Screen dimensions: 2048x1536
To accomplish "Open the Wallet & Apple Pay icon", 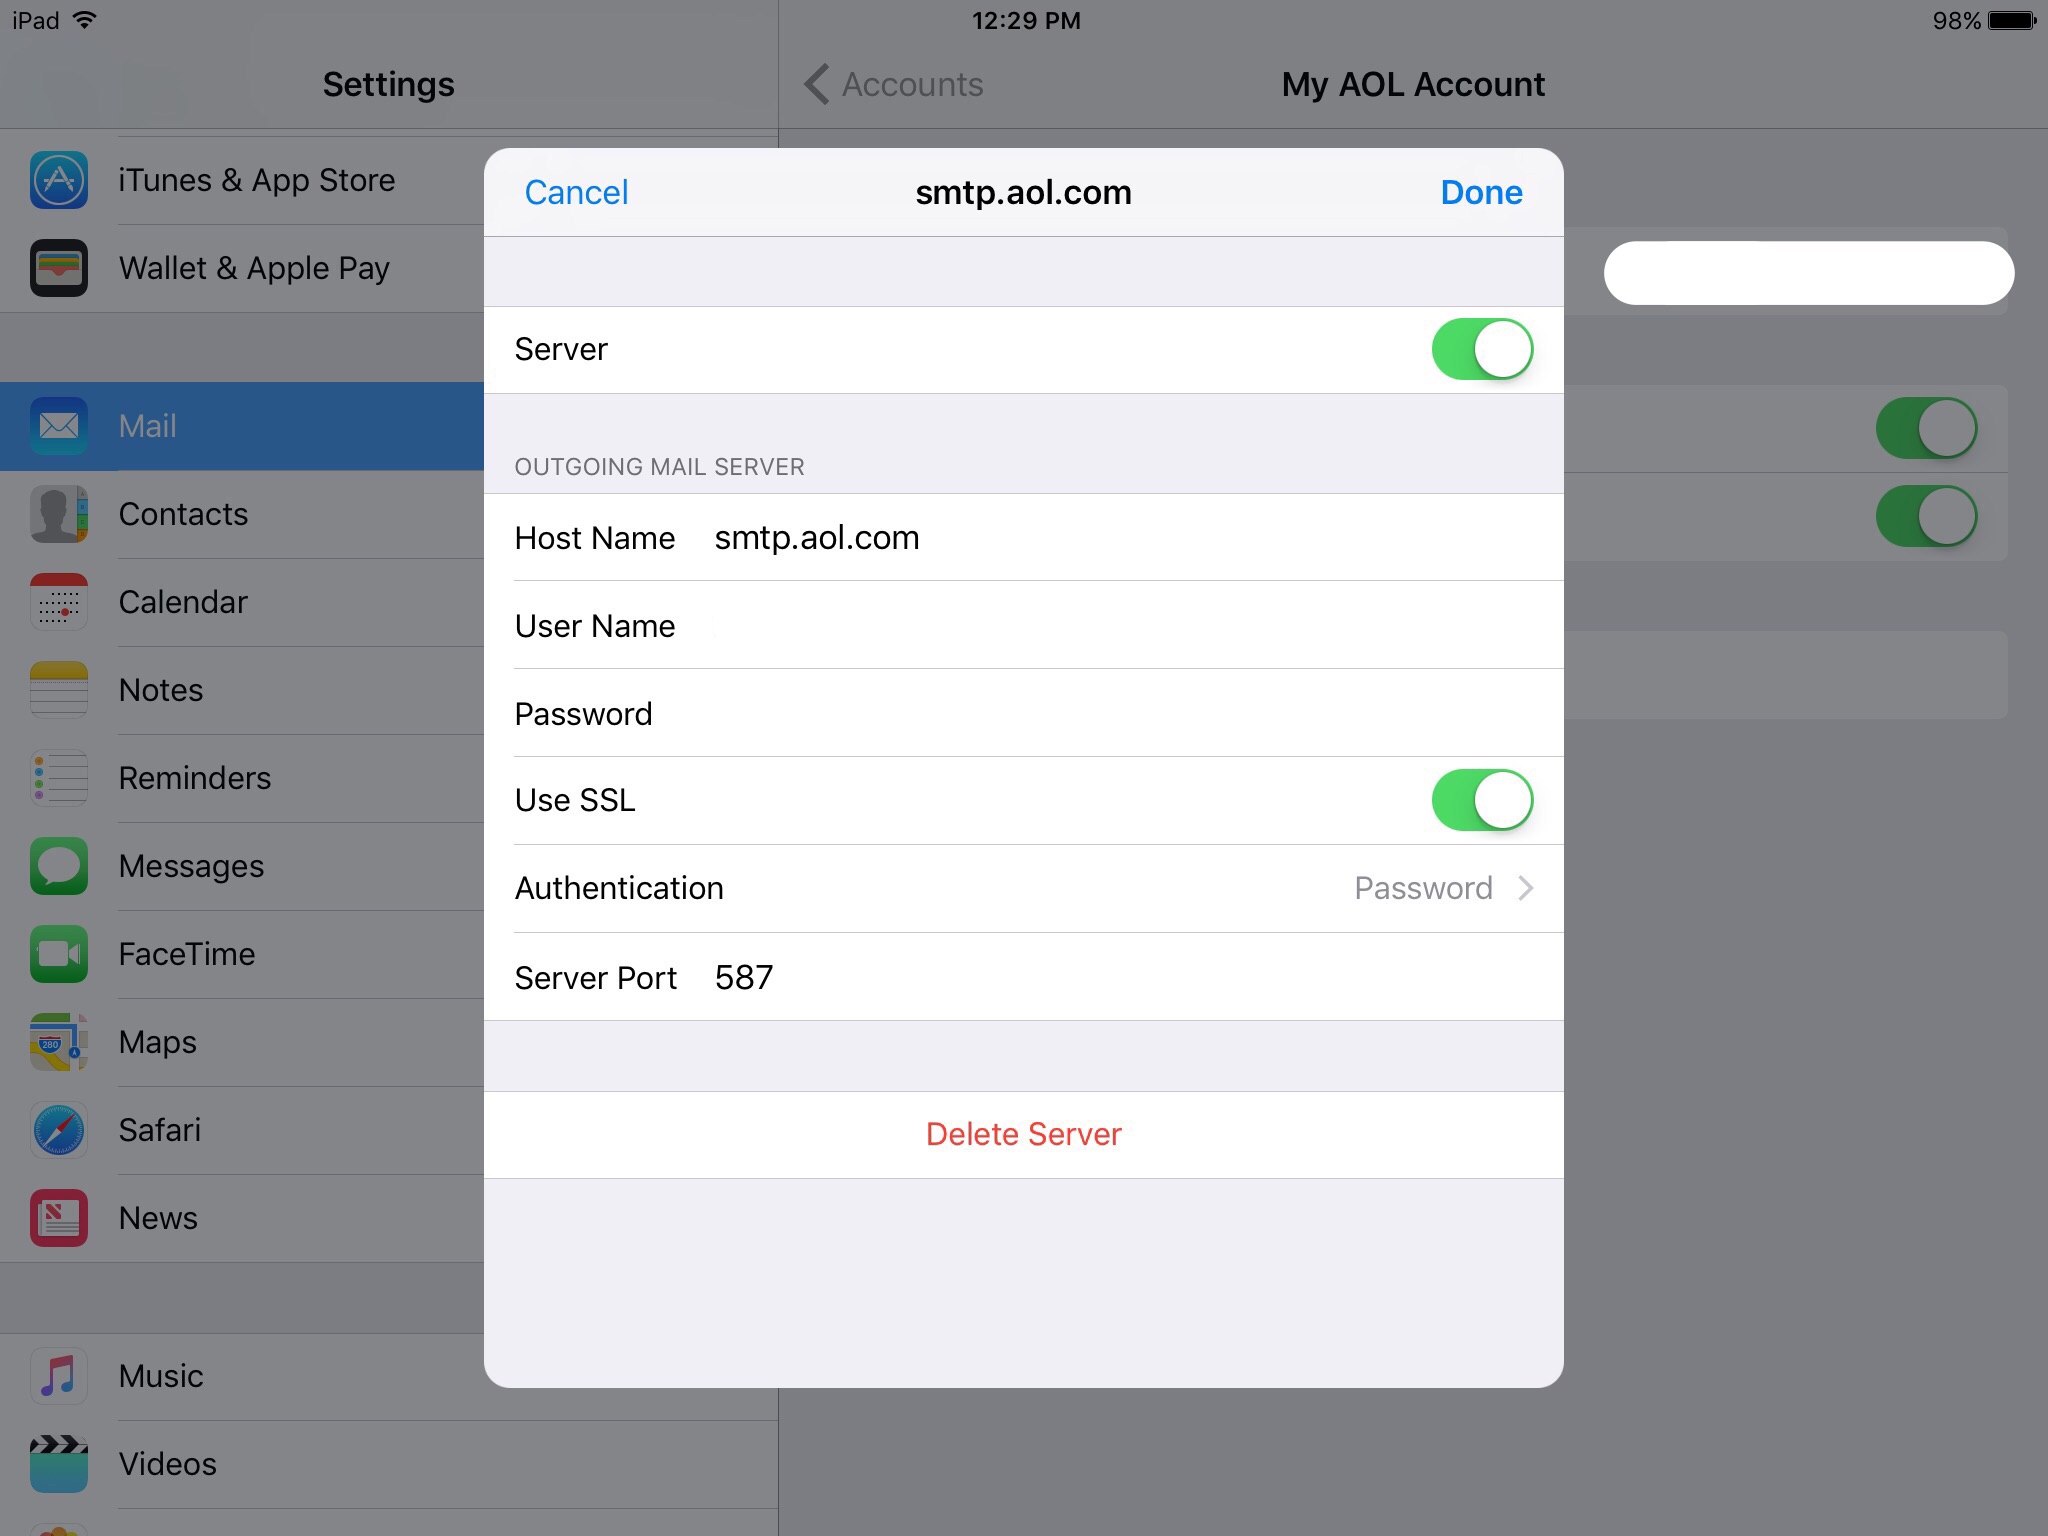I will 59,268.
